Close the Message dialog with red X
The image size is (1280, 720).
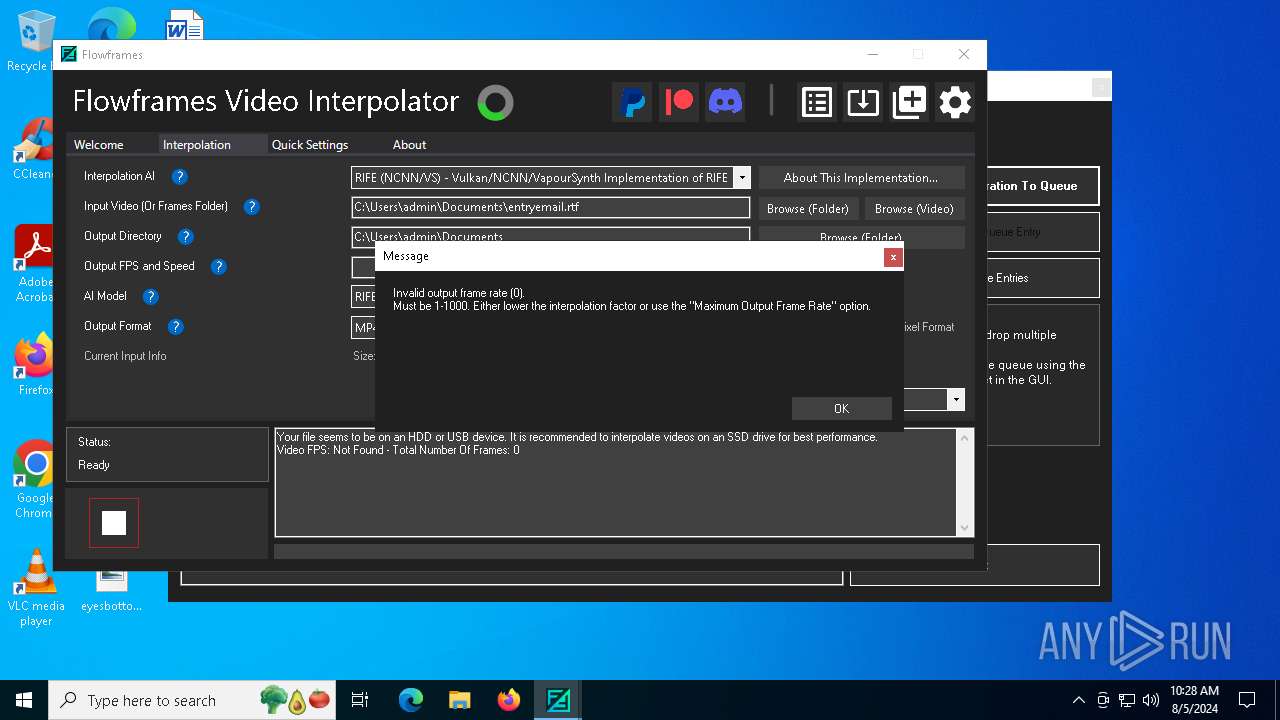click(893, 257)
